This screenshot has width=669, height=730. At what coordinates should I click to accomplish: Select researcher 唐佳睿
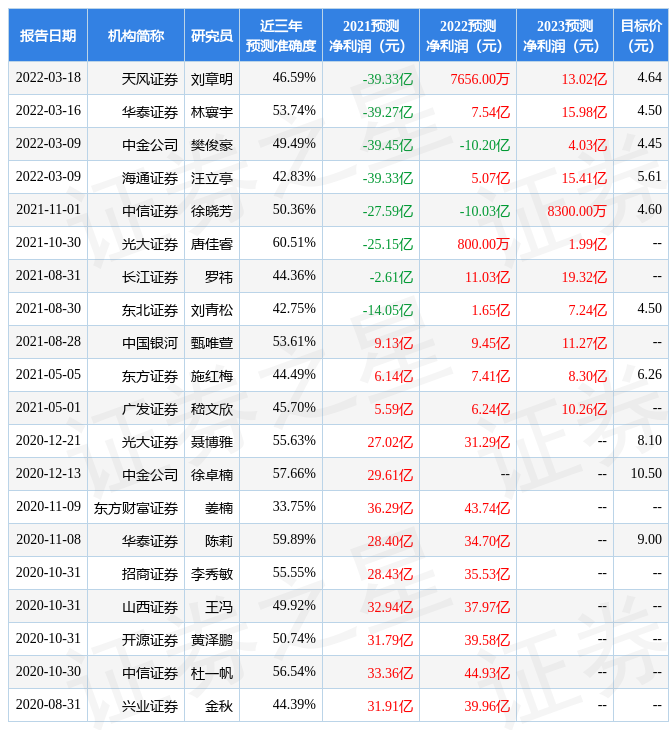[212, 244]
